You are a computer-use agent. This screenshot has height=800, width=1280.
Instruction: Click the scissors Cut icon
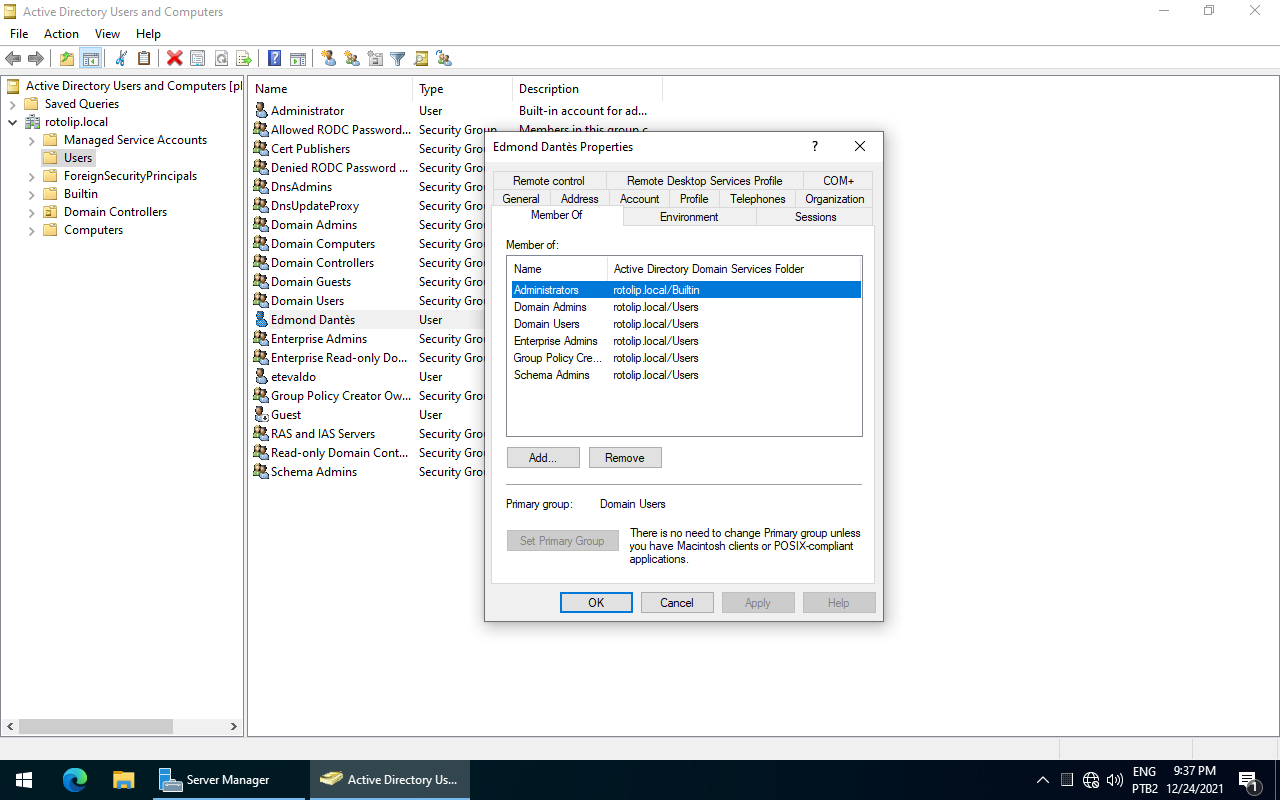pos(122,59)
